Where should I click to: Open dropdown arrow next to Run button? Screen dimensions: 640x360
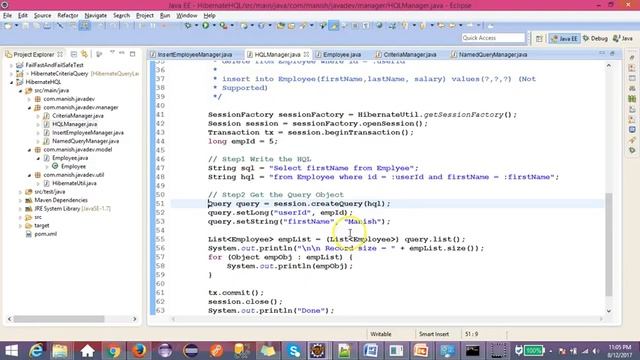click(x=214, y=26)
